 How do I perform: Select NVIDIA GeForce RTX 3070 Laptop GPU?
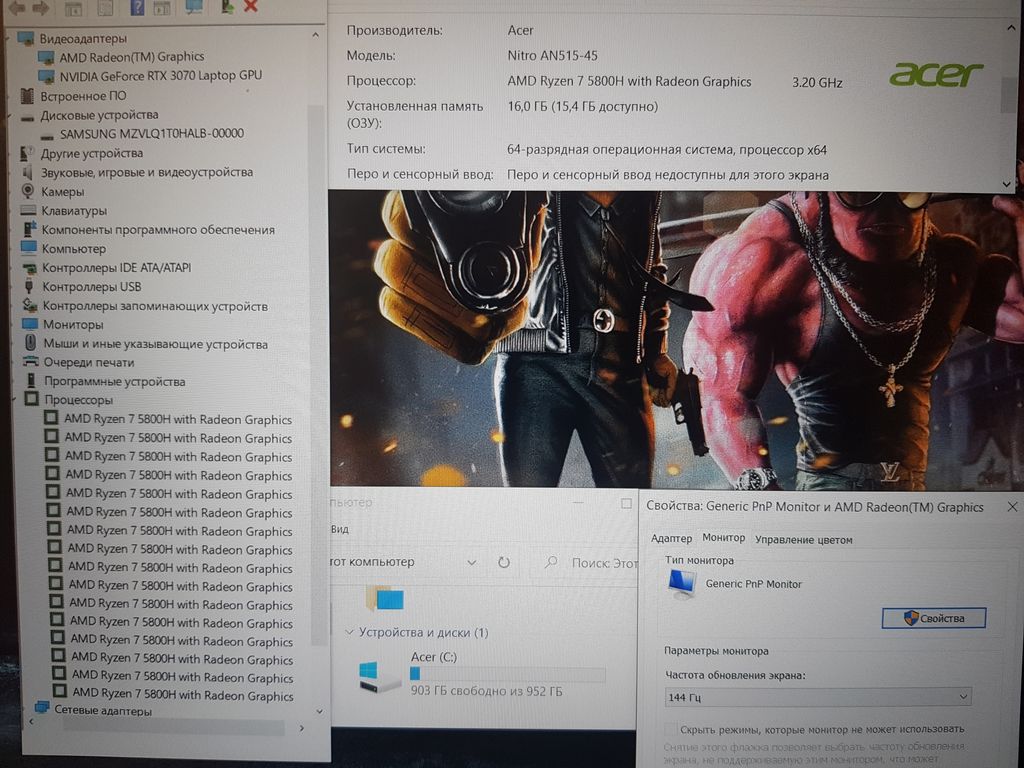tap(161, 76)
